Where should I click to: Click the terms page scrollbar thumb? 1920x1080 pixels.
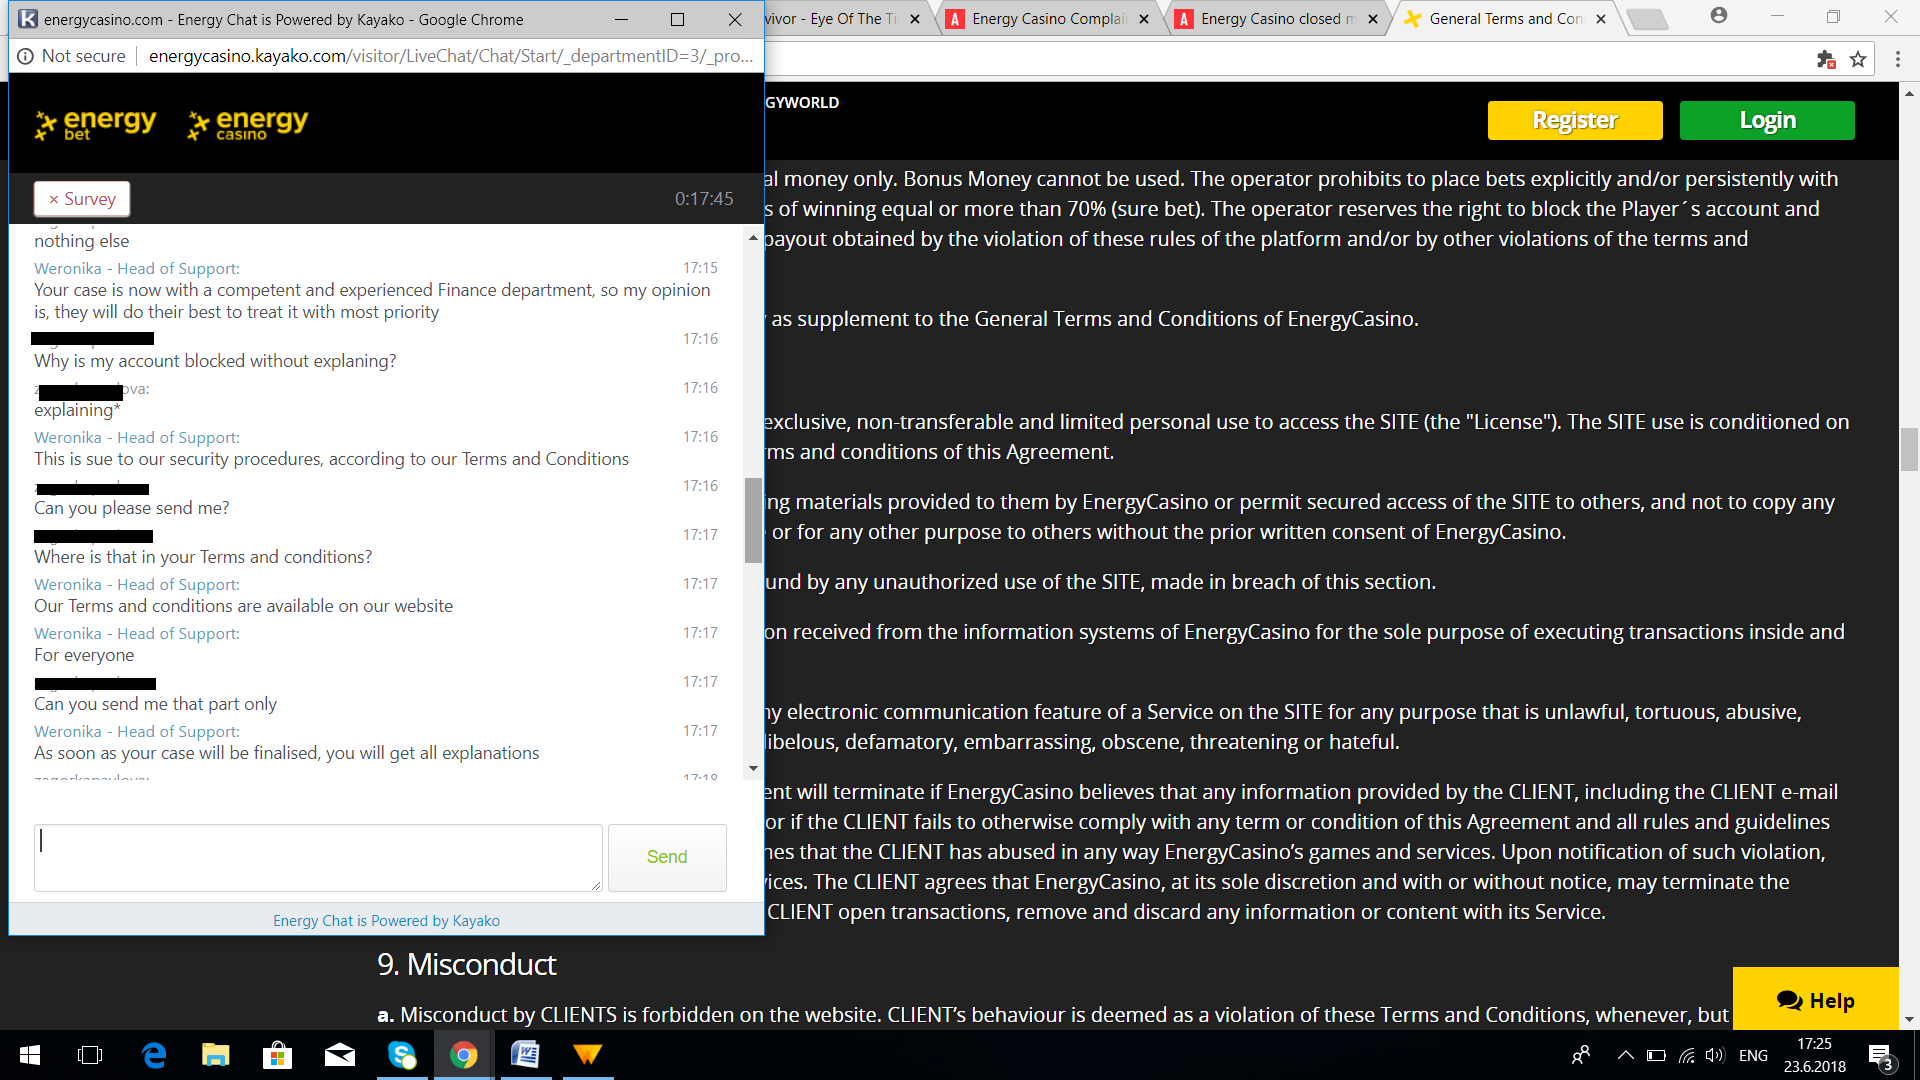(x=1909, y=448)
